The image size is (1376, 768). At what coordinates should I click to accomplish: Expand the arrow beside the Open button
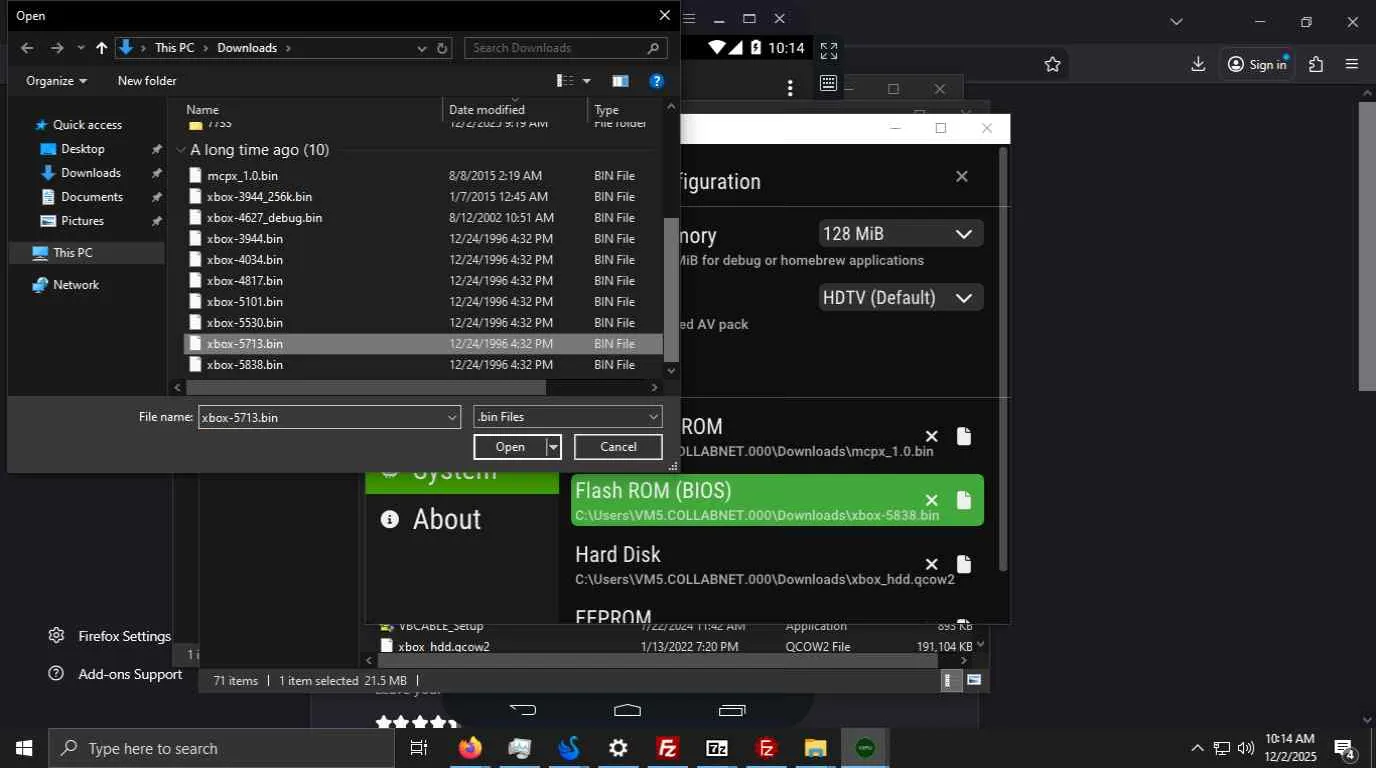(x=553, y=447)
